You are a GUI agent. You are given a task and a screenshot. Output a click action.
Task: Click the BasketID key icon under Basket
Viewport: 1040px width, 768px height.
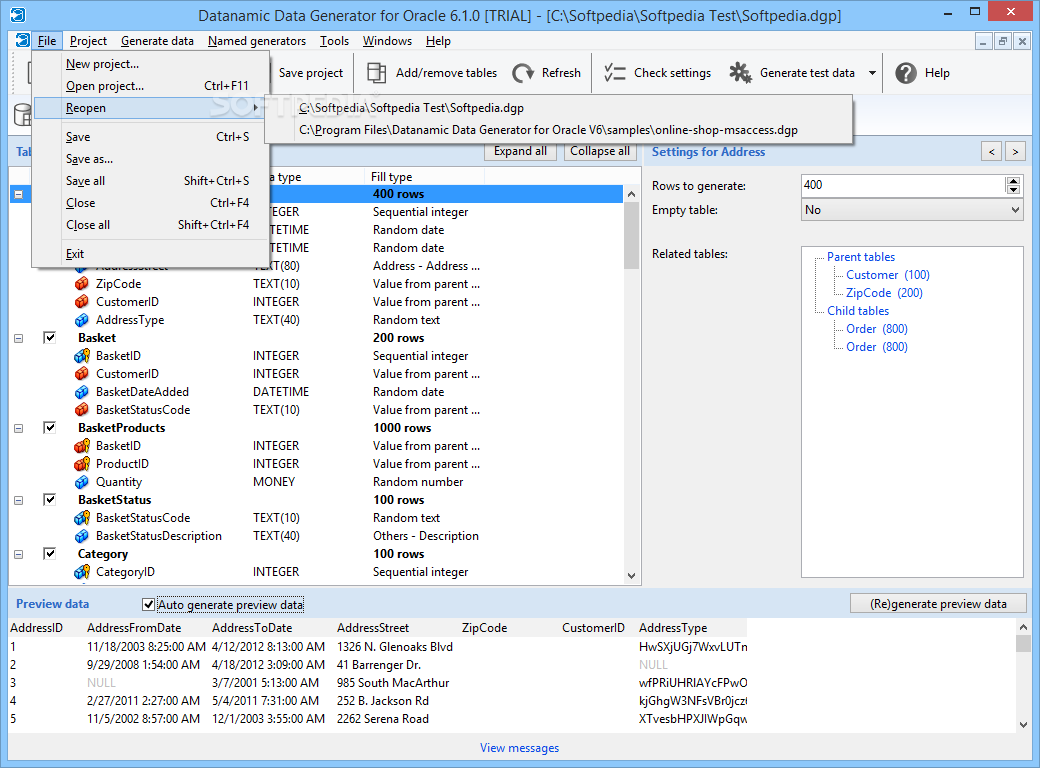(x=82, y=356)
